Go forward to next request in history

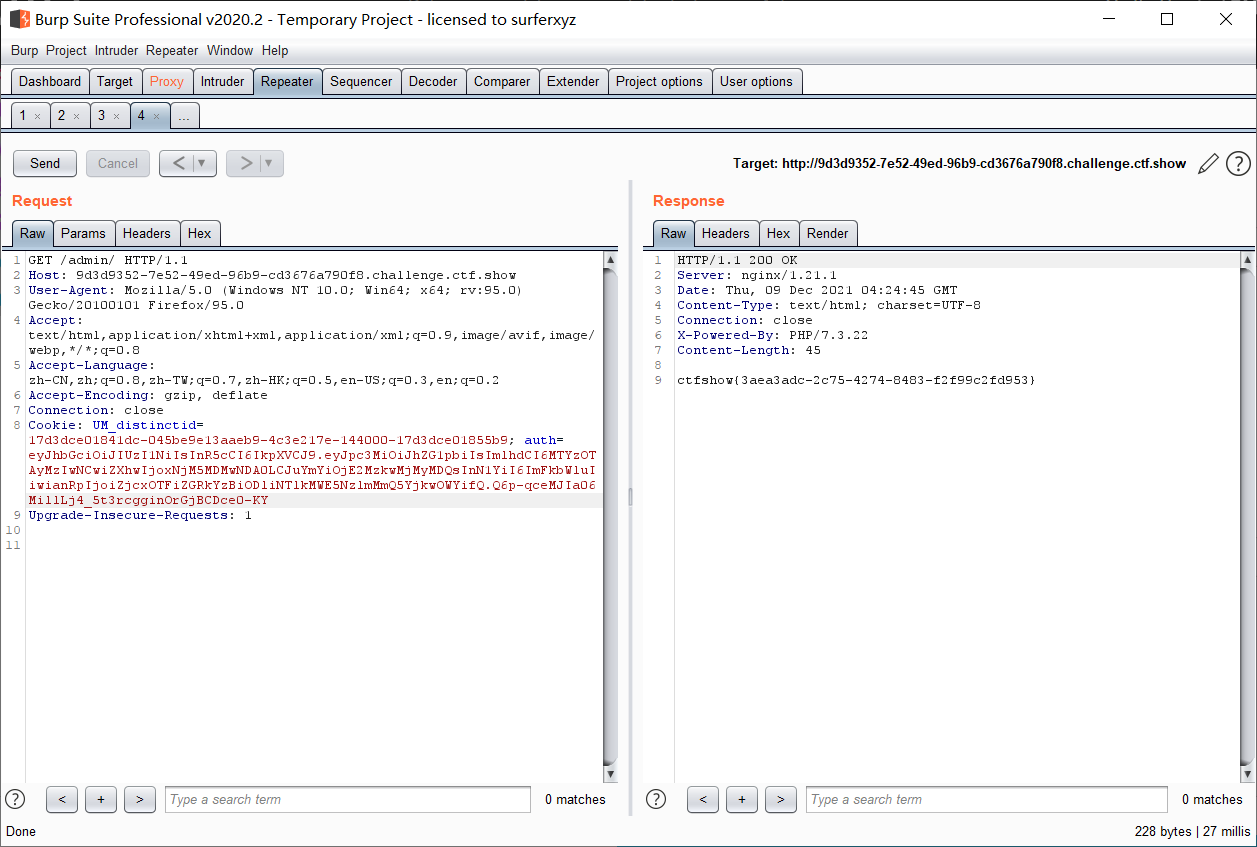244,163
